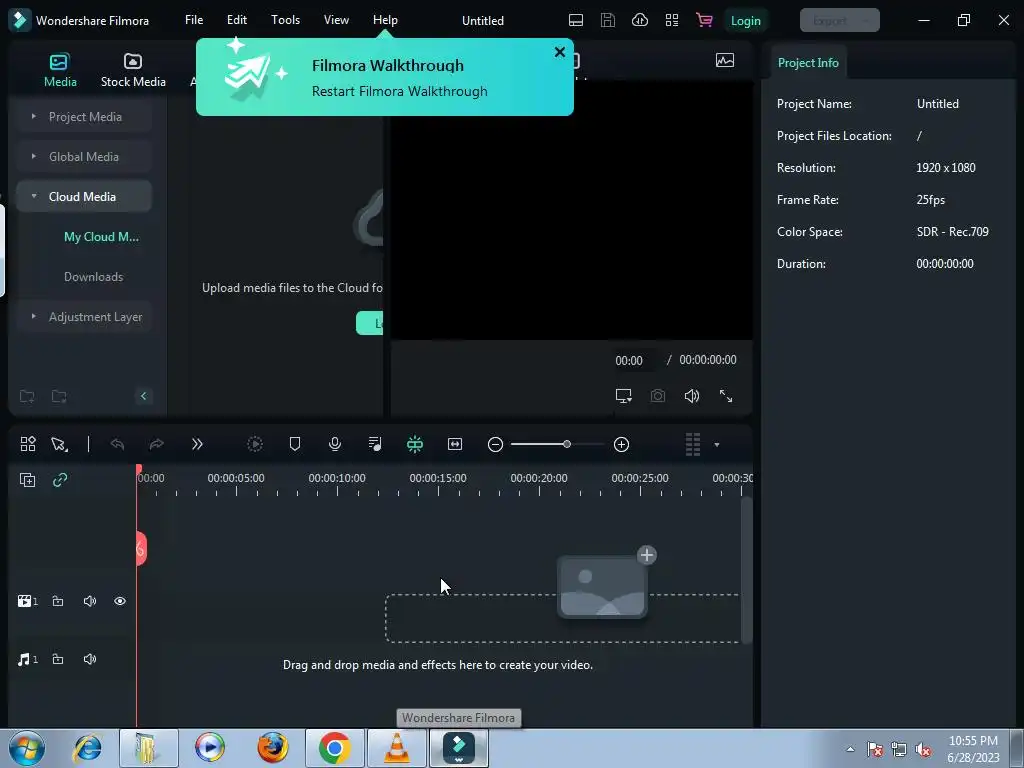Open the timeline layout grid icon
1024x768 pixels.
coord(27,444)
